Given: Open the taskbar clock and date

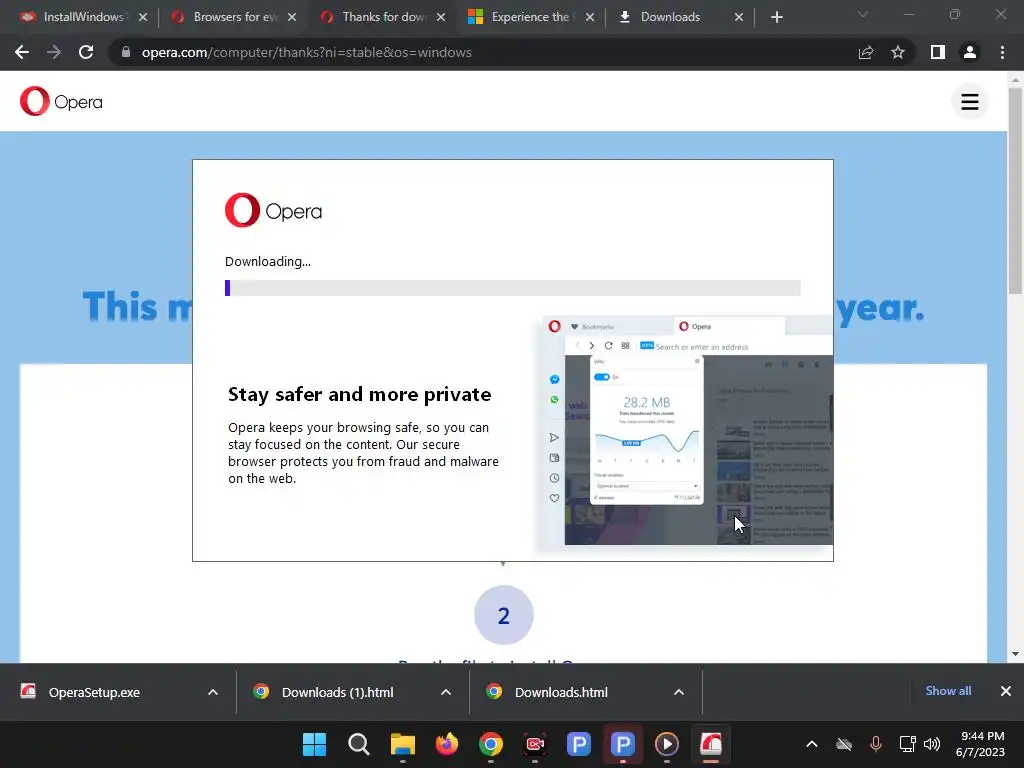Looking at the screenshot, I should pos(981,744).
